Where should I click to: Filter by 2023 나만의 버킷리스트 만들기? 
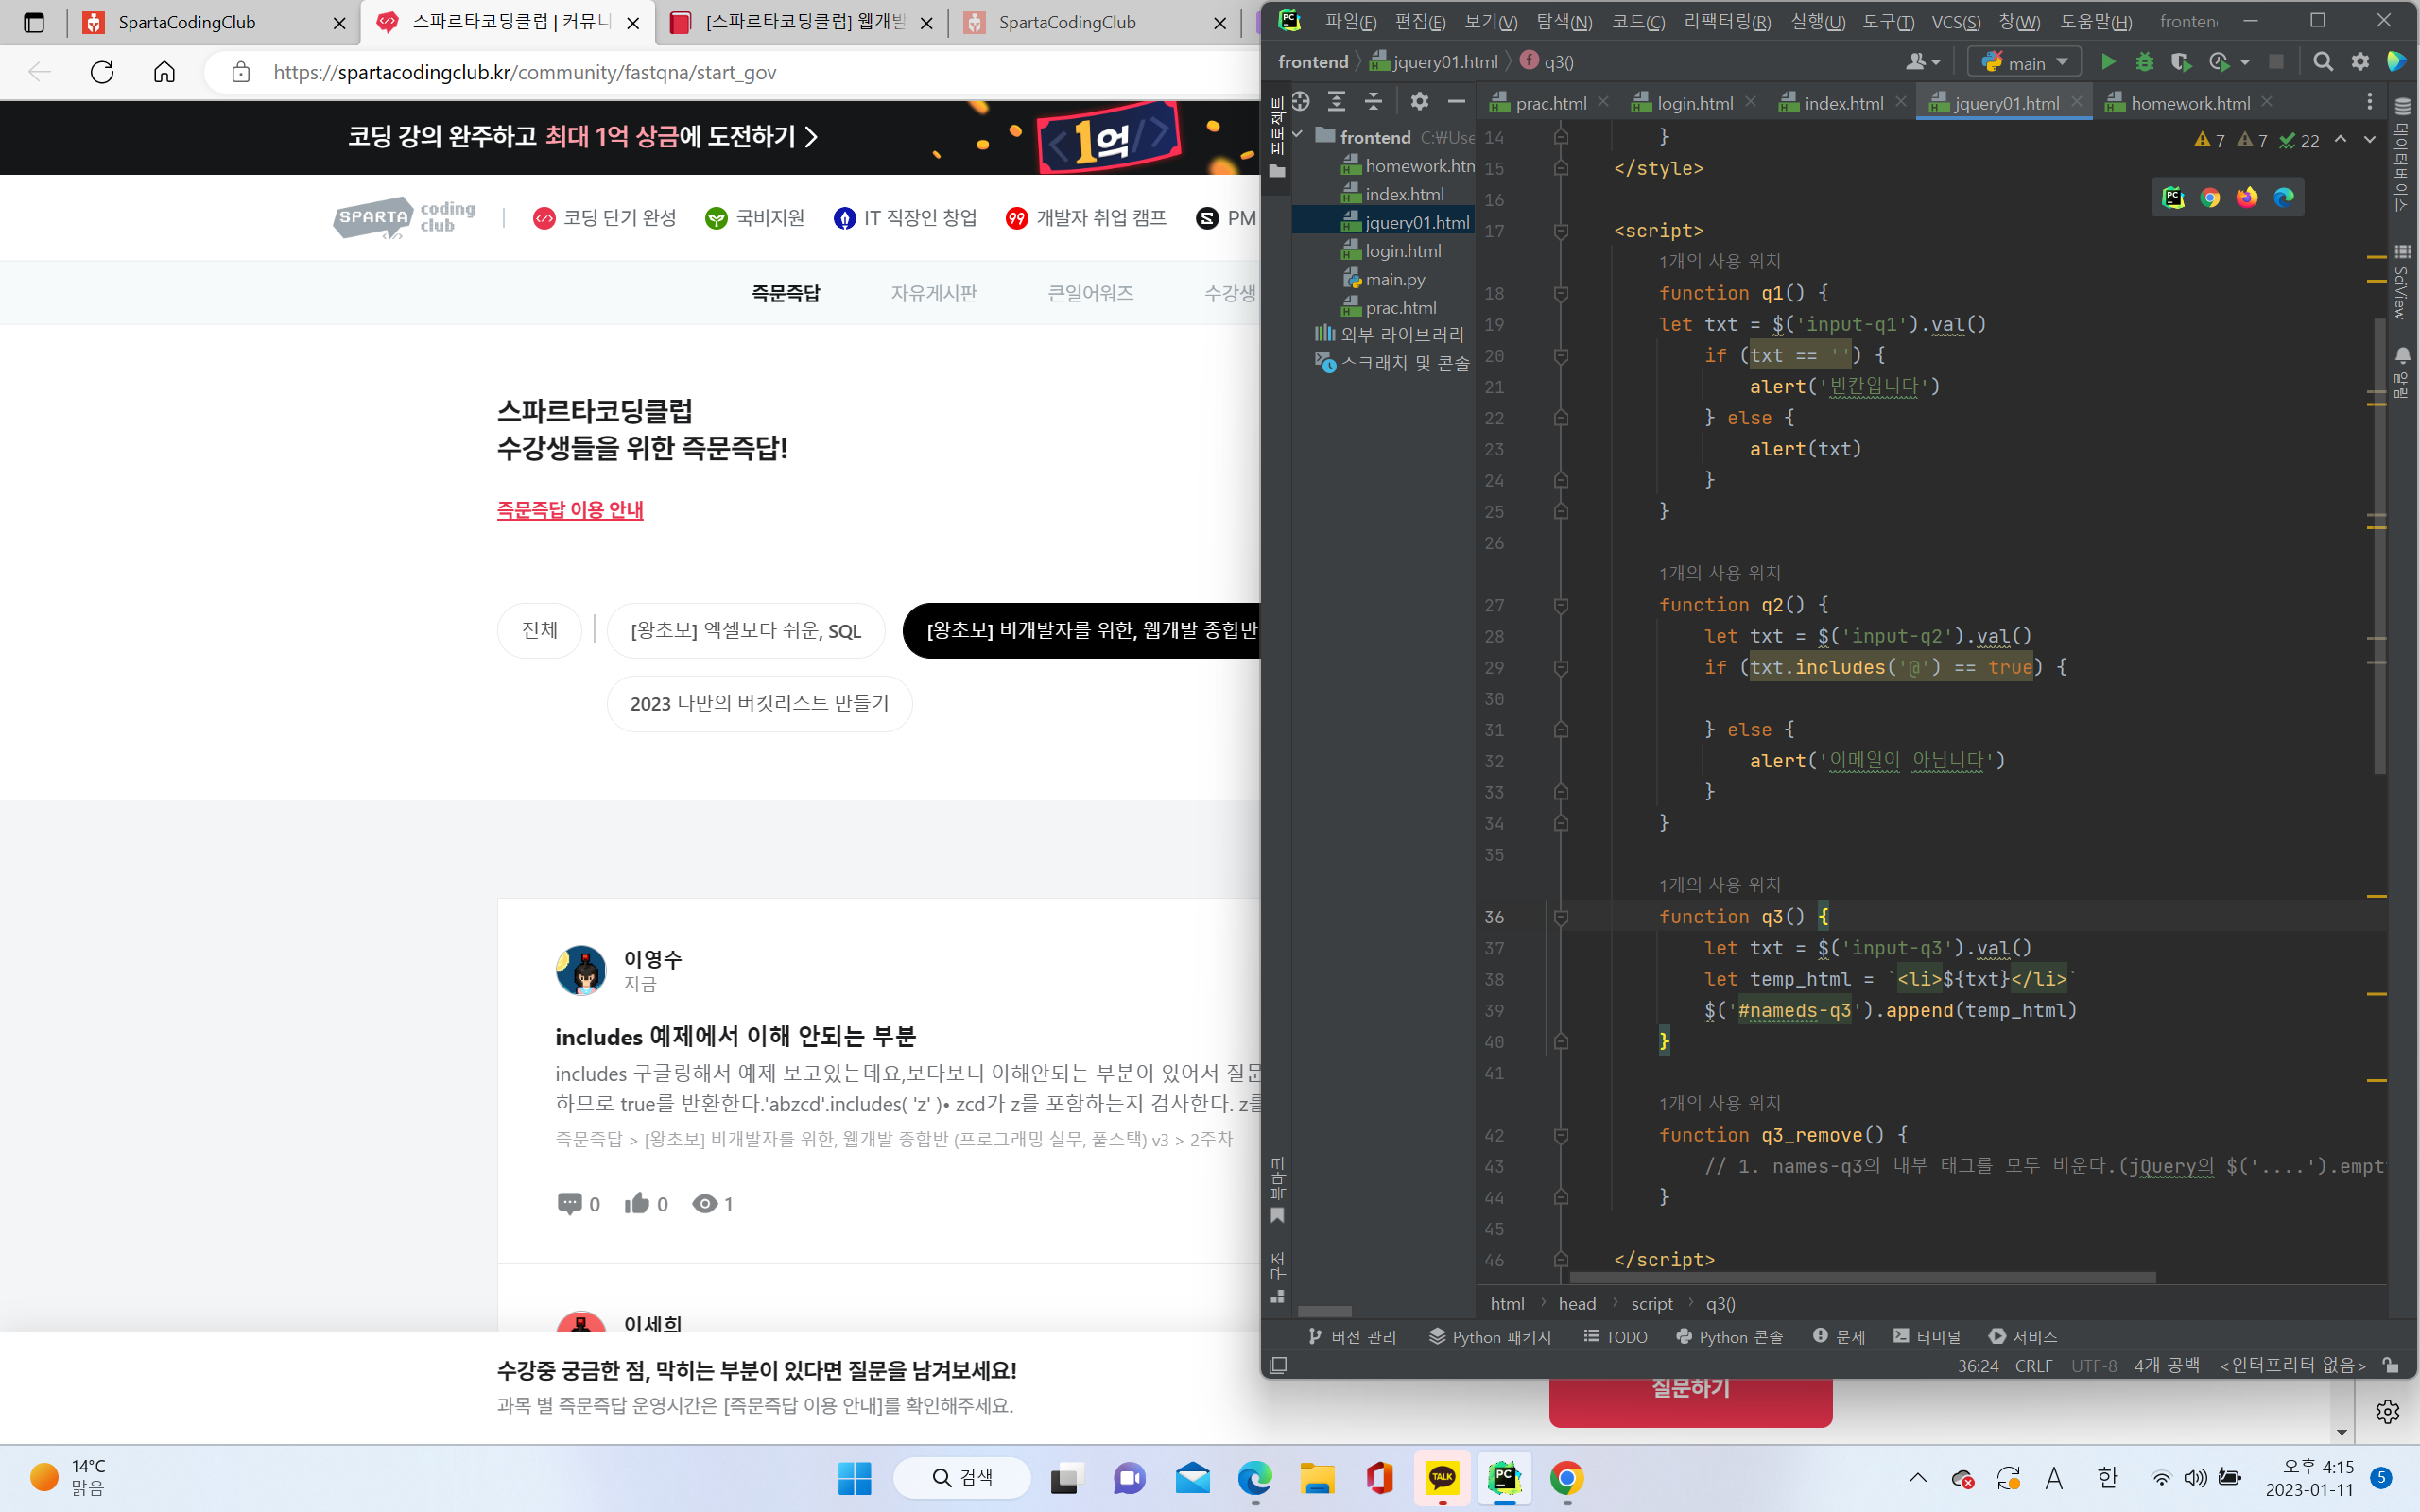coord(759,703)
